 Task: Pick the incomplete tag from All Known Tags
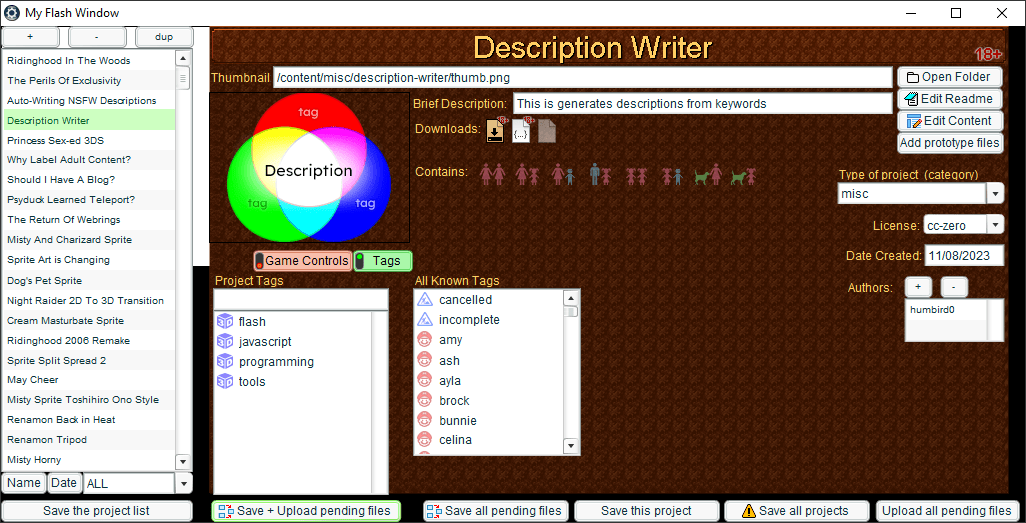(x=489, y=319)
